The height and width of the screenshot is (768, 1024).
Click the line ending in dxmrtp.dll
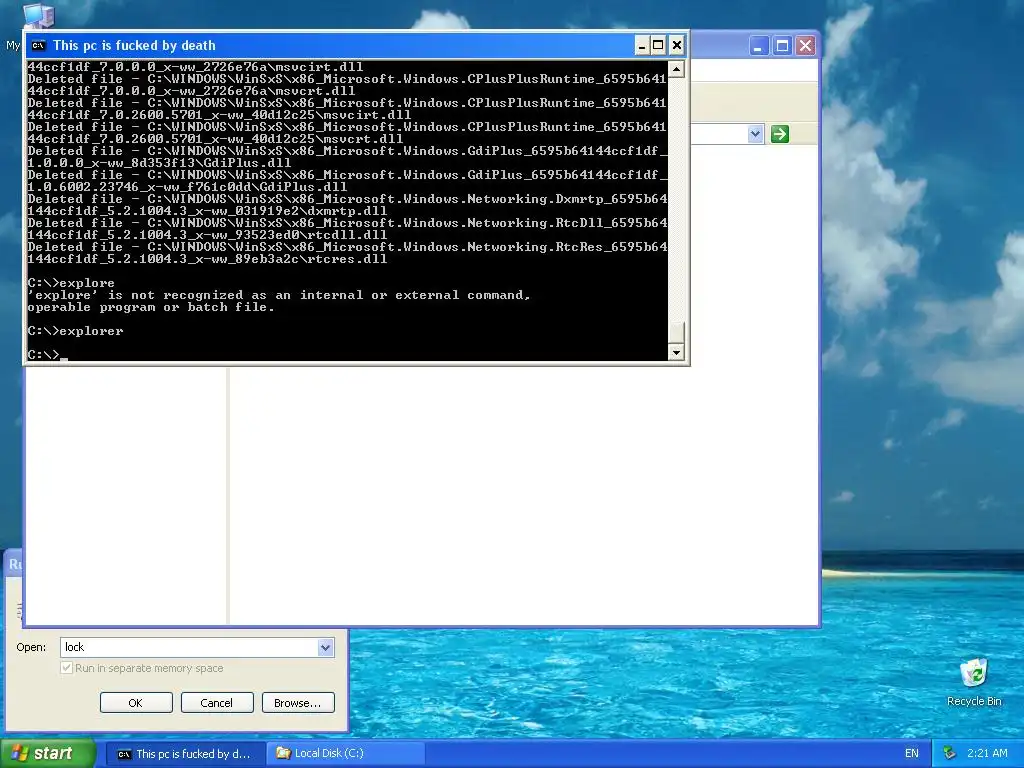click(x=207, y=211)
